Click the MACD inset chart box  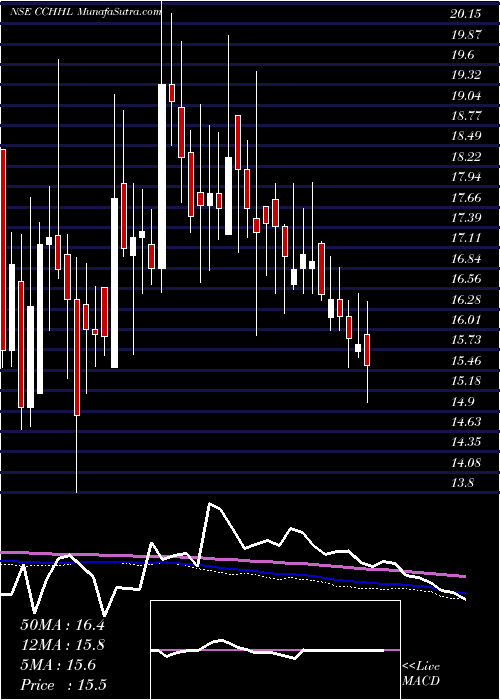pyautogui.click(x=275, y=650)
